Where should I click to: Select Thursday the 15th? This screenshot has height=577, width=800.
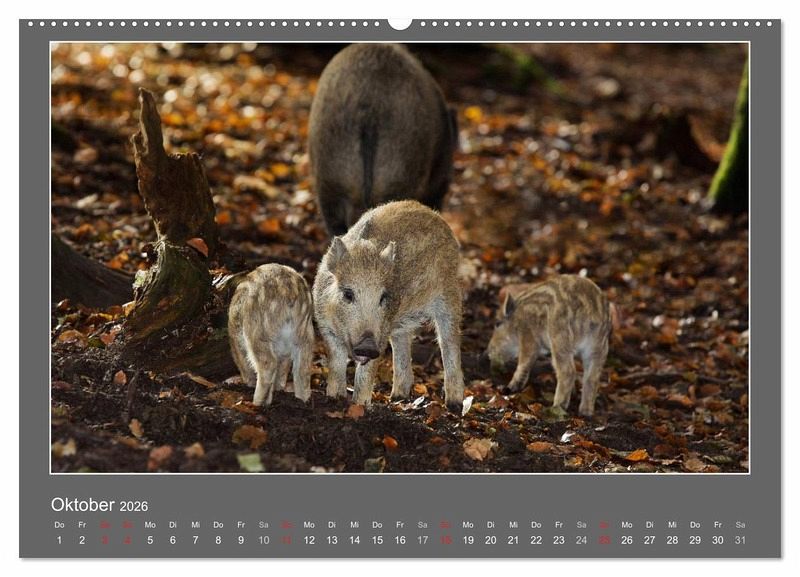[x=377, y=540]
